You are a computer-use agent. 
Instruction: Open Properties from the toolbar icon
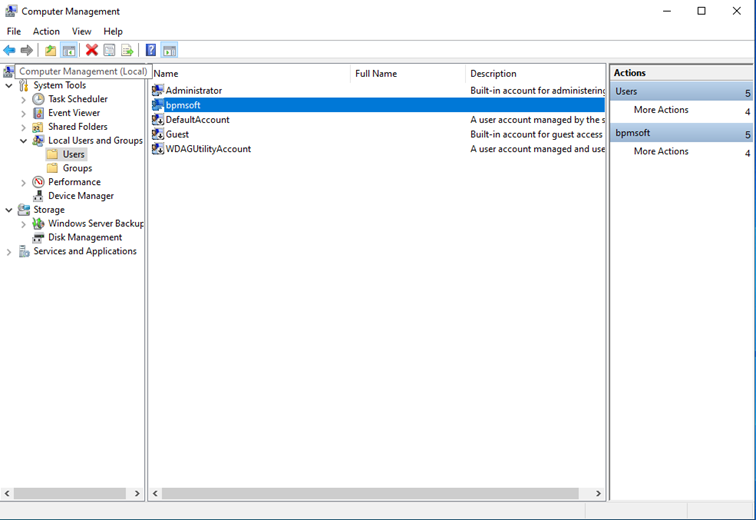(x=109, y=50)
